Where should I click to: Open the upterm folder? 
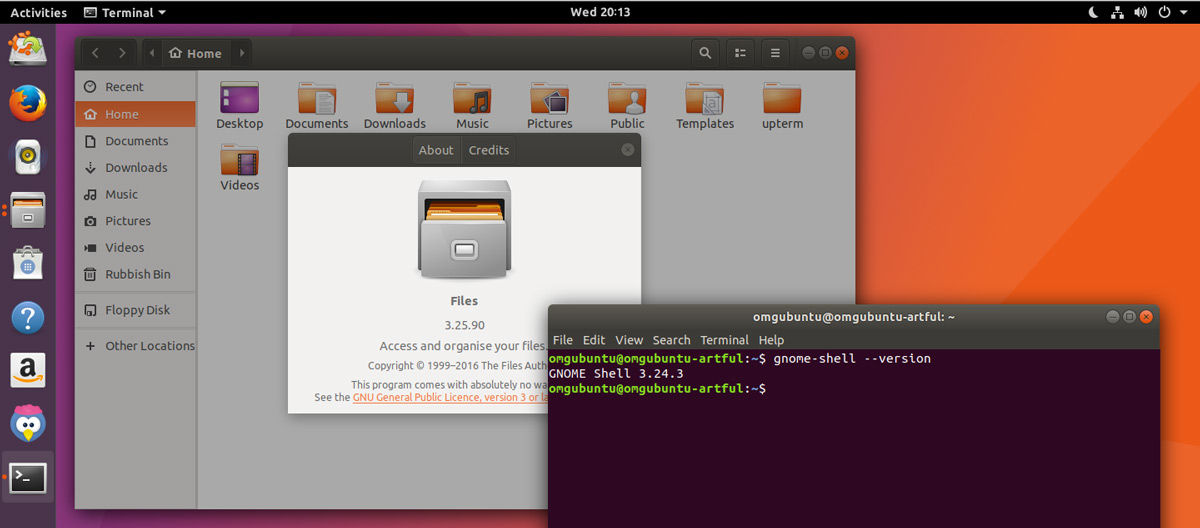tap(782, 106)
